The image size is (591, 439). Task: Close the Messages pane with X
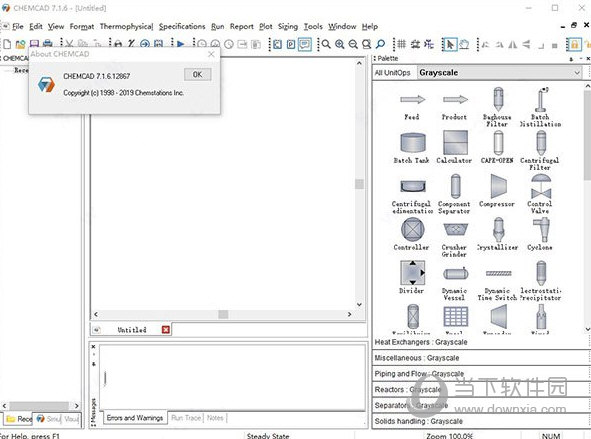click(93, 347)
